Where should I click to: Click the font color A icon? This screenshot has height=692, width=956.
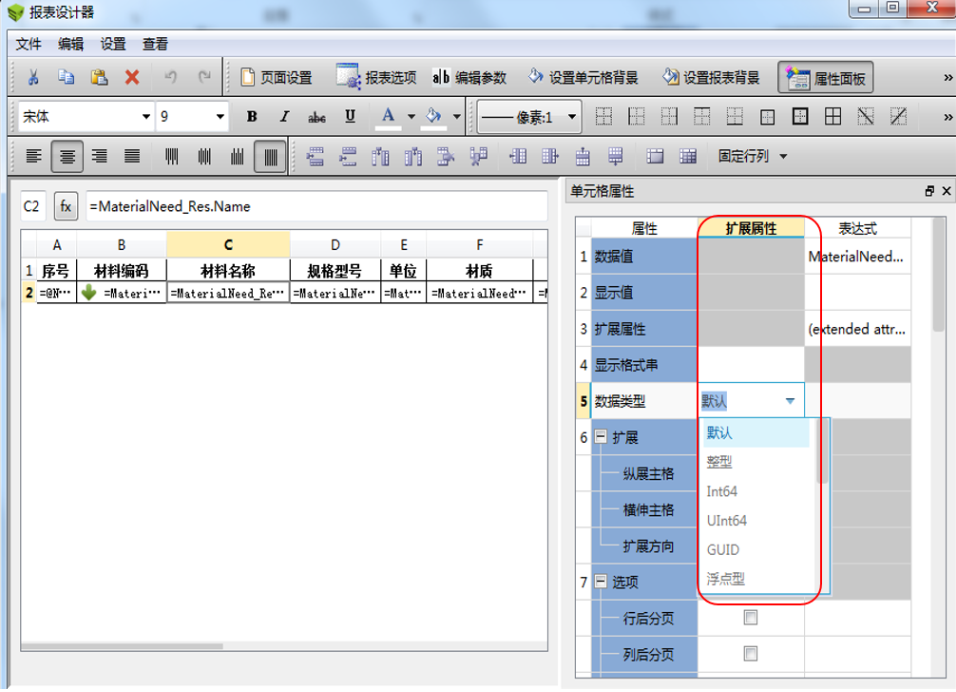[x=388, y=116]
